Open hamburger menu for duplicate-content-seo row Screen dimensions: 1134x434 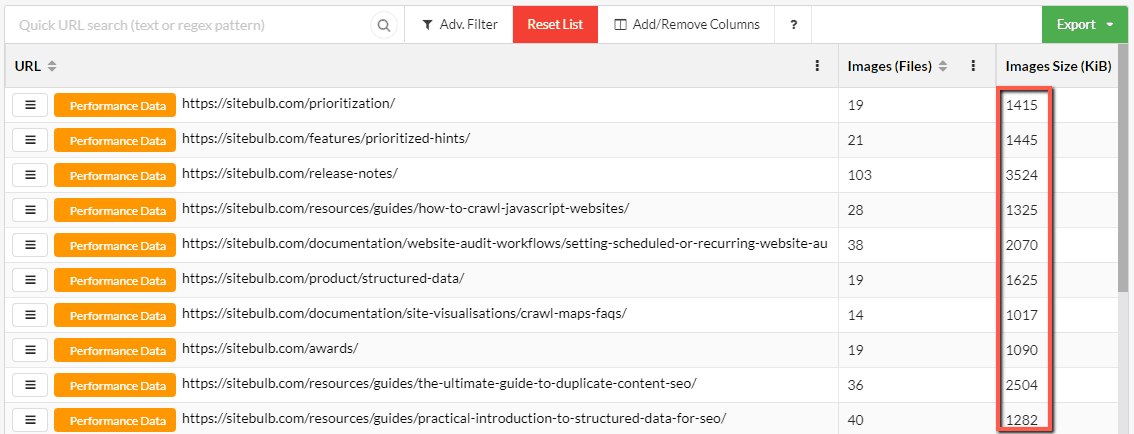(x=30, y=384)
